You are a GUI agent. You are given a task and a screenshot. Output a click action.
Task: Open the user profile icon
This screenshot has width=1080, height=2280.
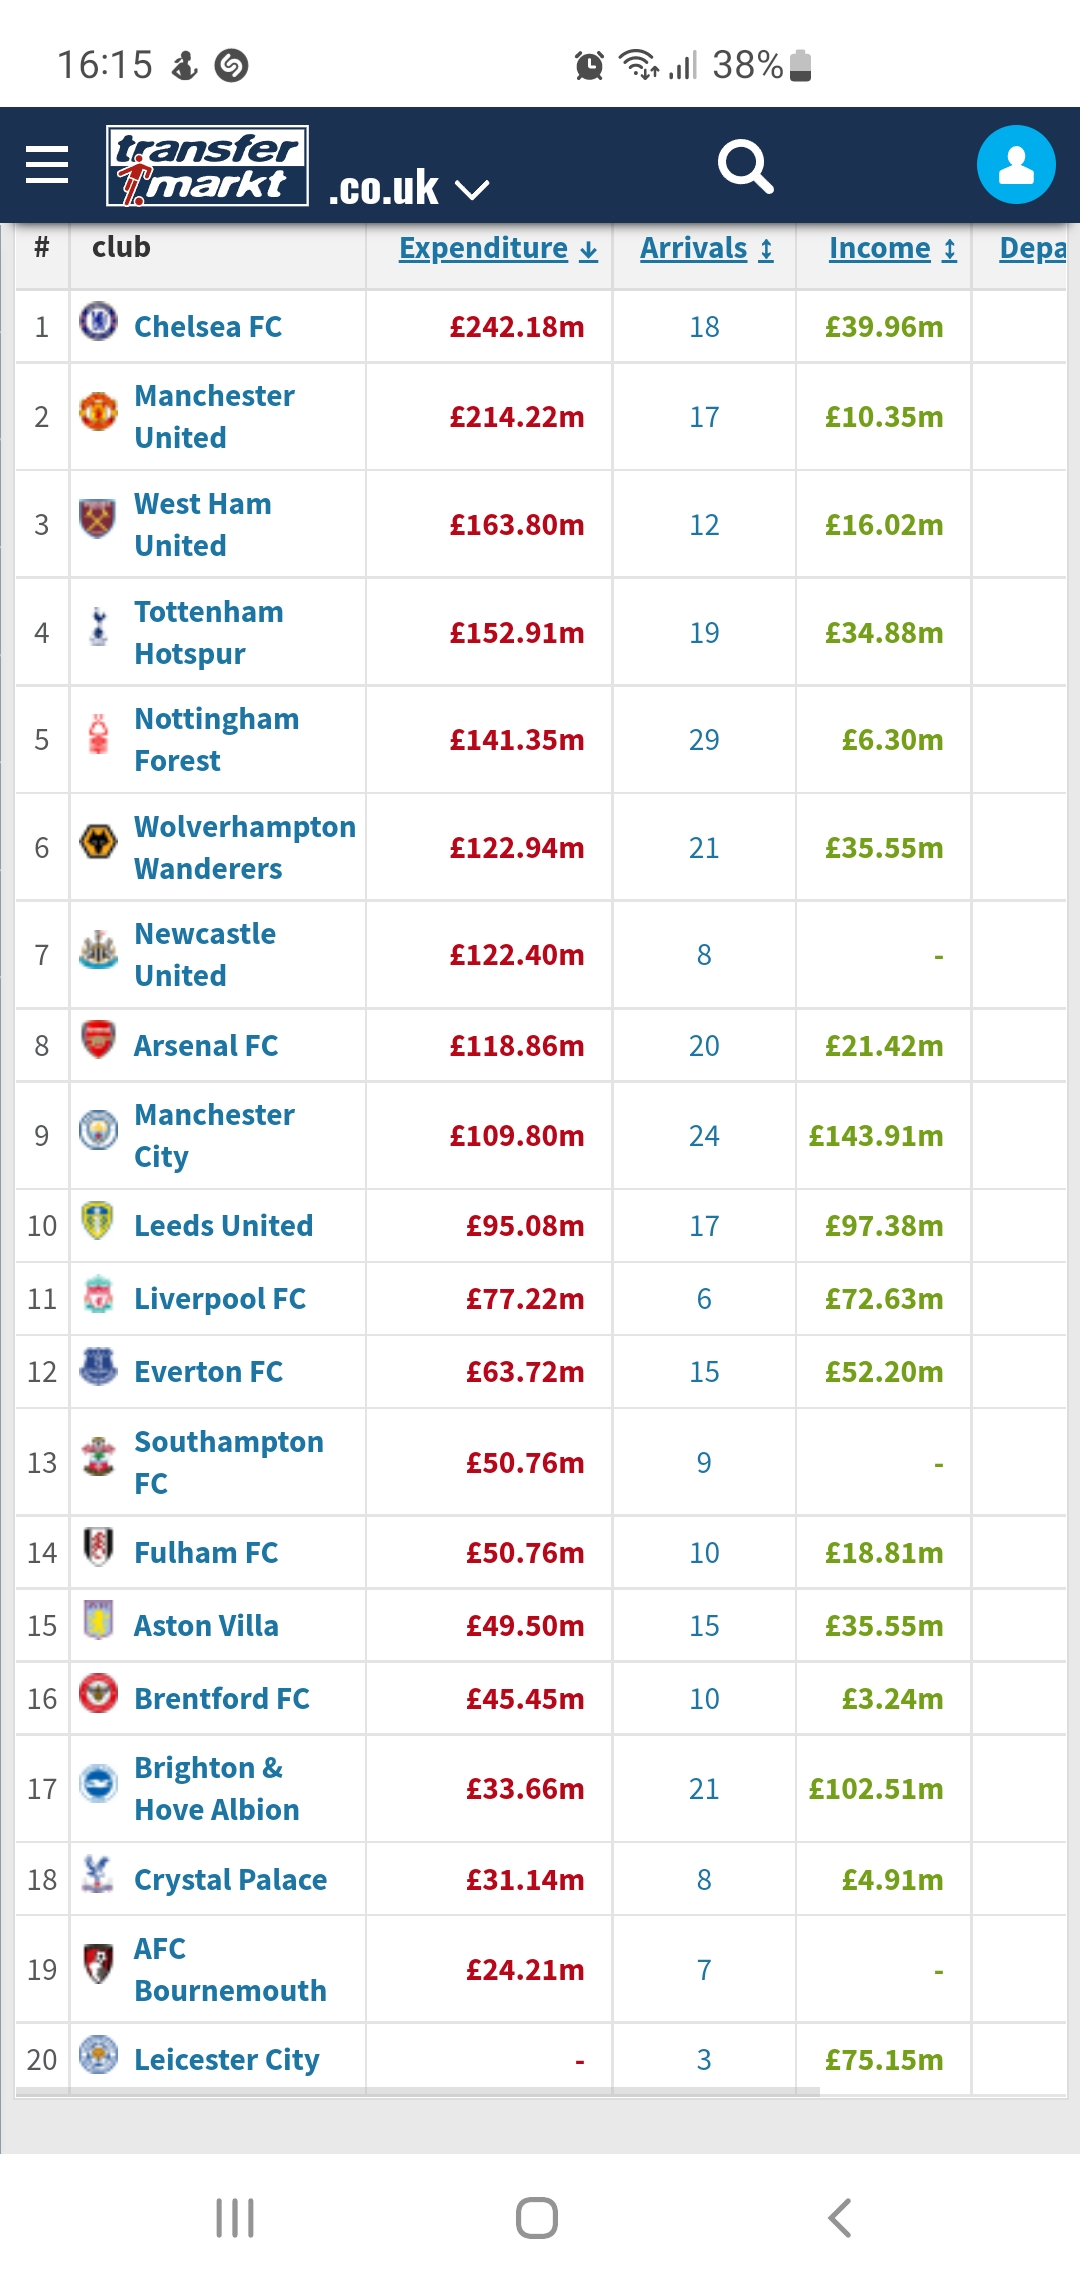pyautogui.click(x=1016, y=165)
